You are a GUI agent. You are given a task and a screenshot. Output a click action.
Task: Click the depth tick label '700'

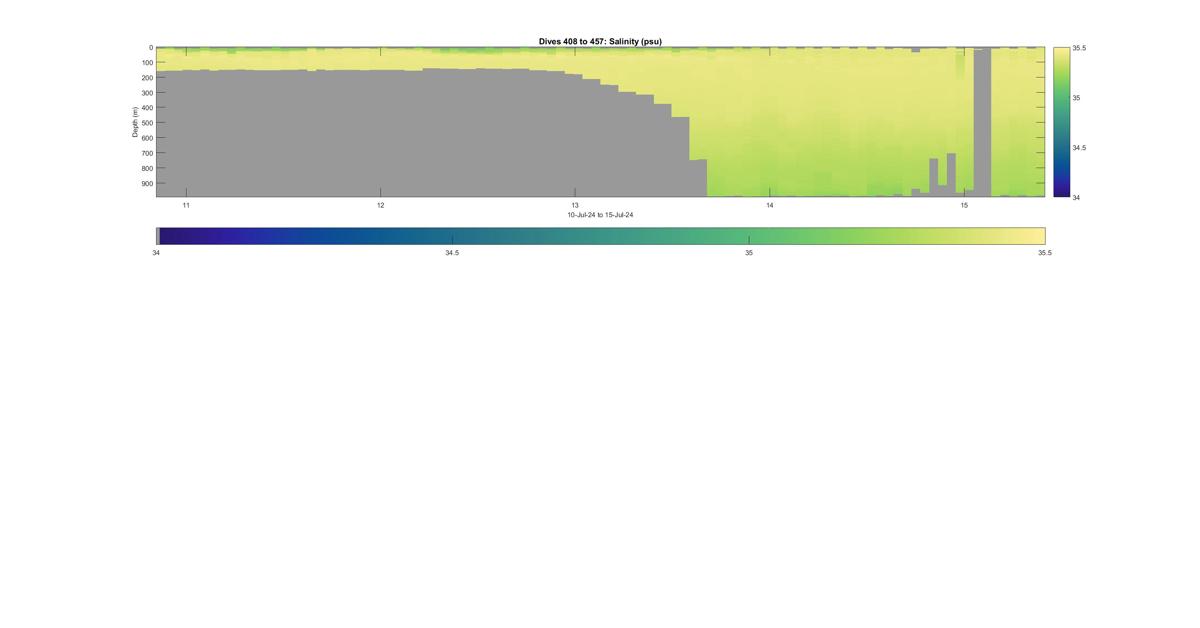147,153
